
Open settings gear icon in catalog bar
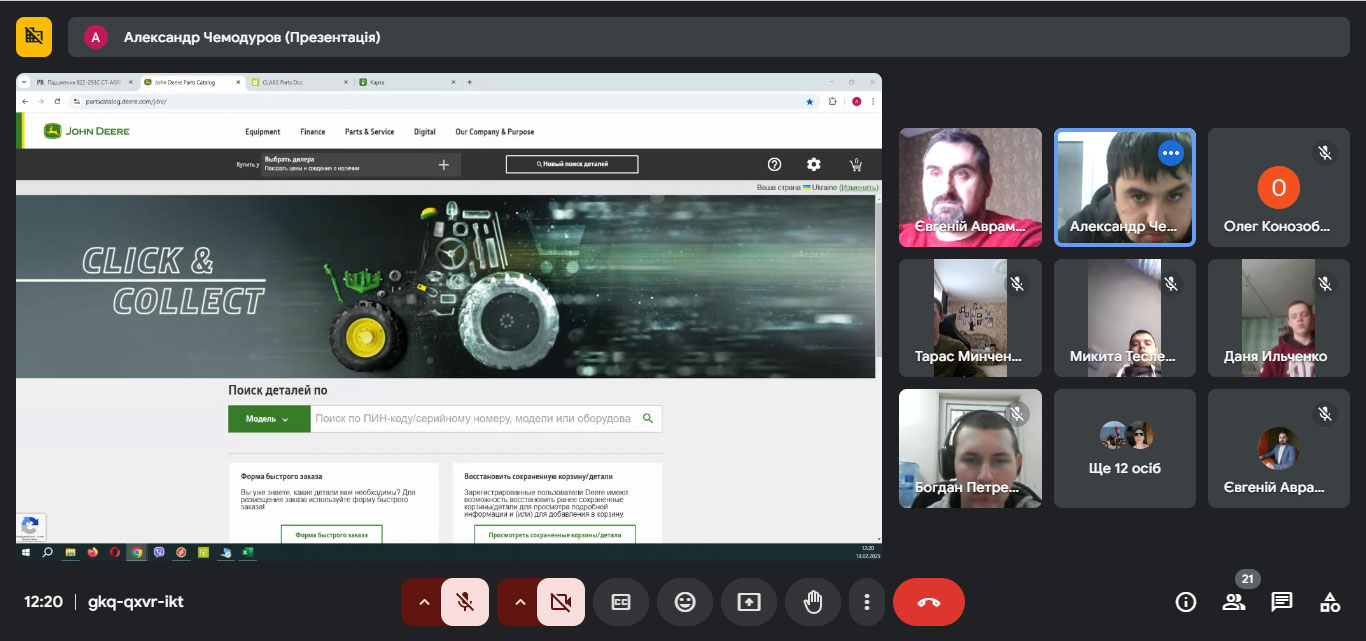[x=814, y=164]
